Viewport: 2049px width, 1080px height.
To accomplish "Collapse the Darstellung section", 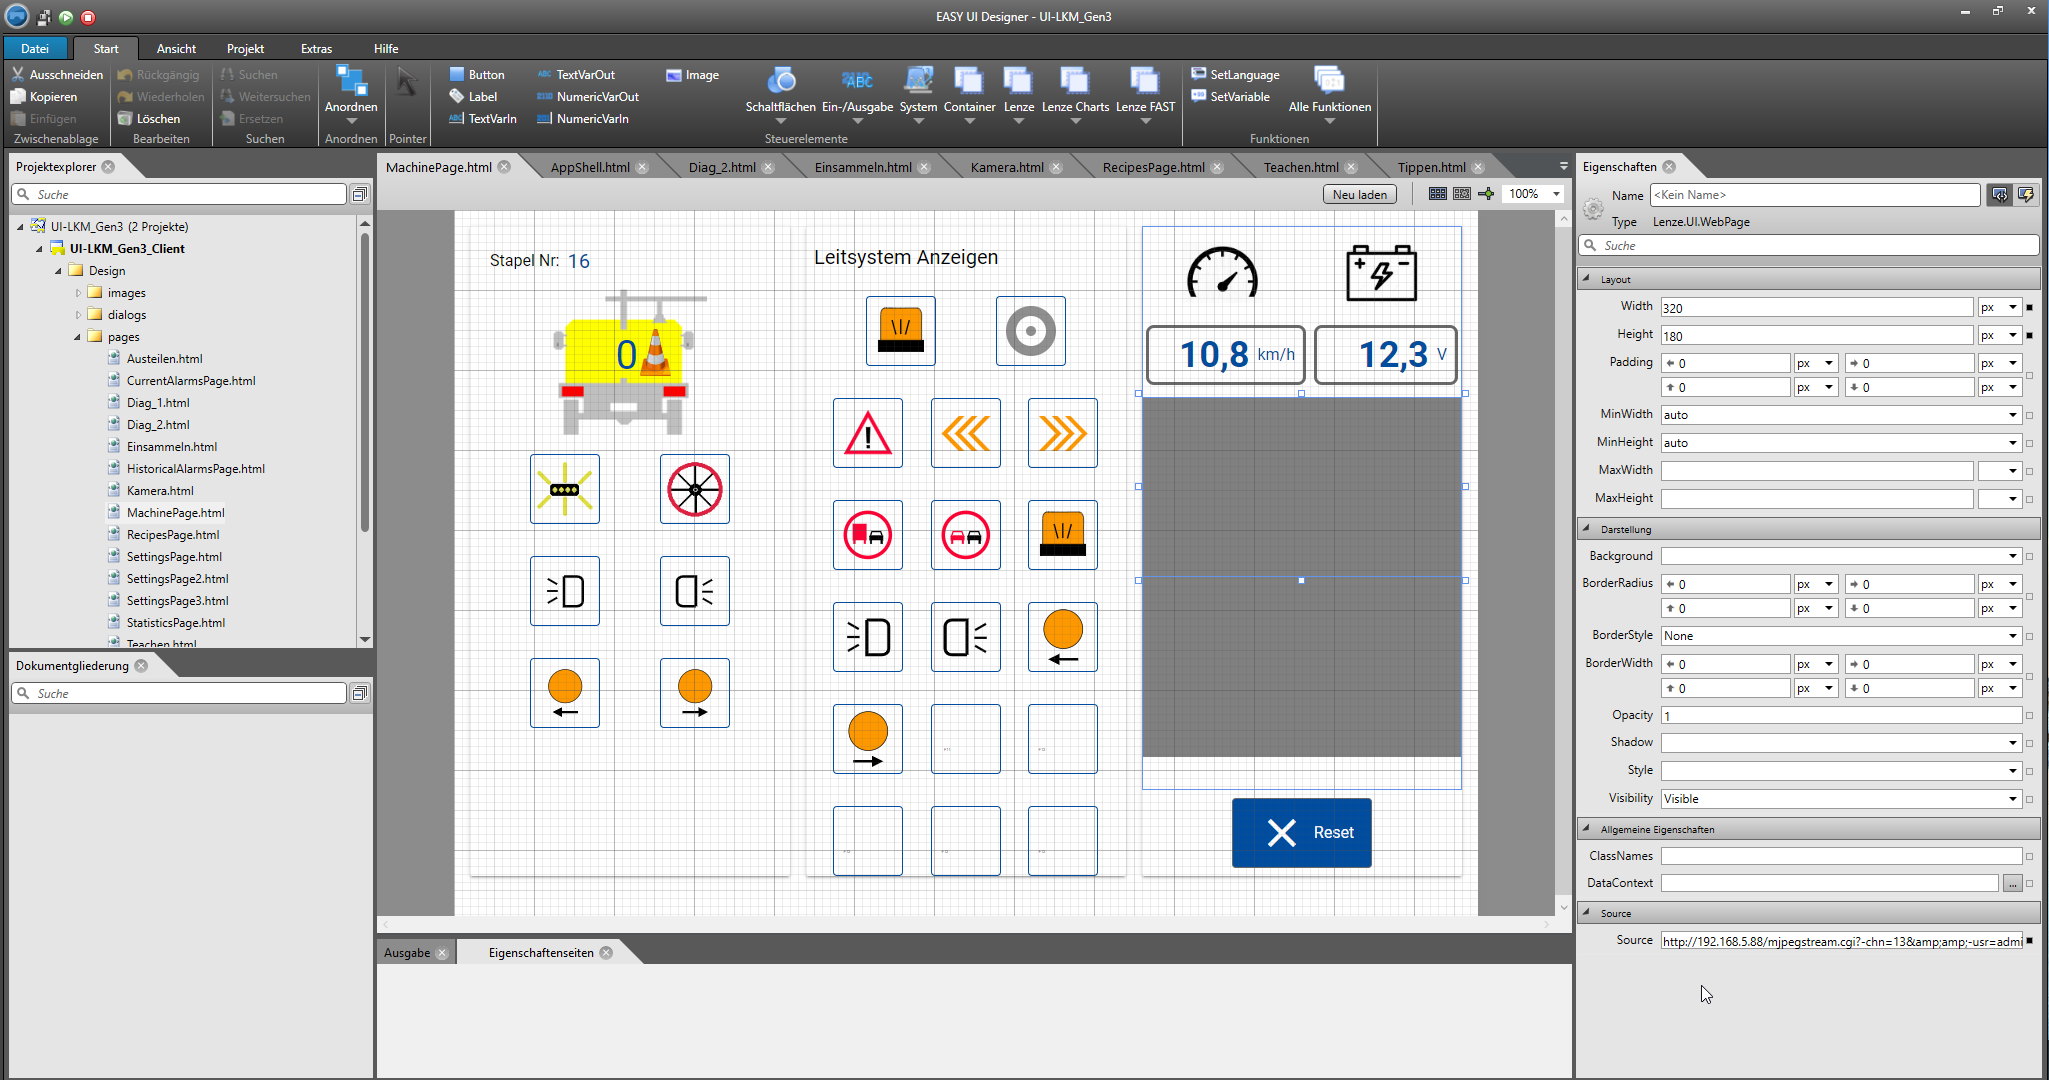I will click(x=1587, y=529).
